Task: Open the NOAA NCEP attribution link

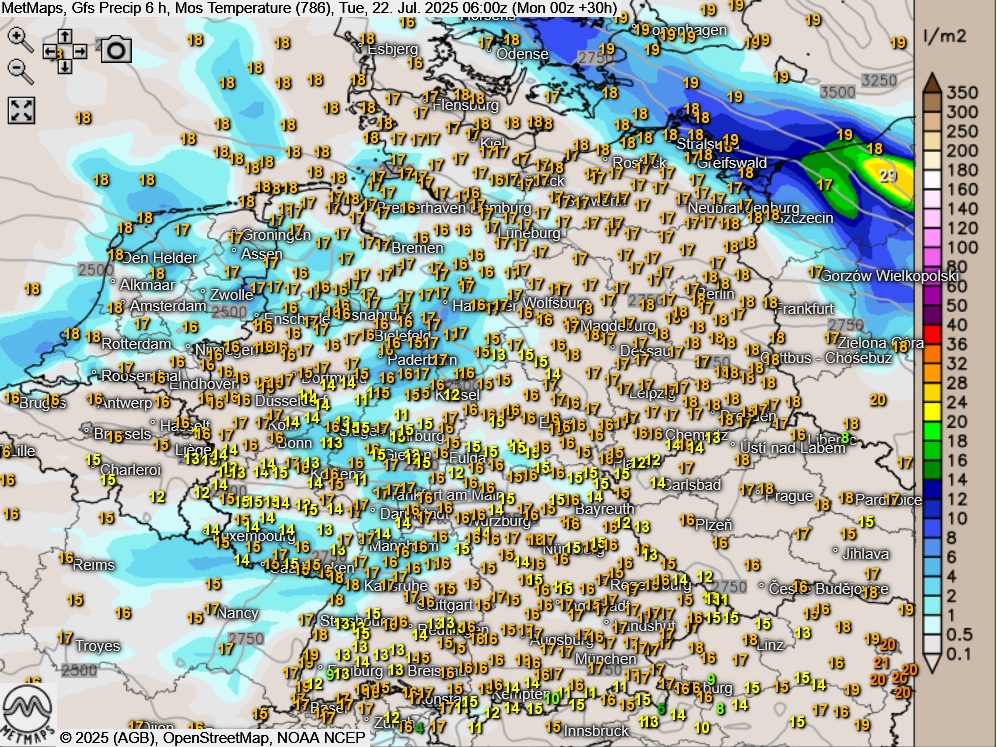Action: tap(320, 737)
